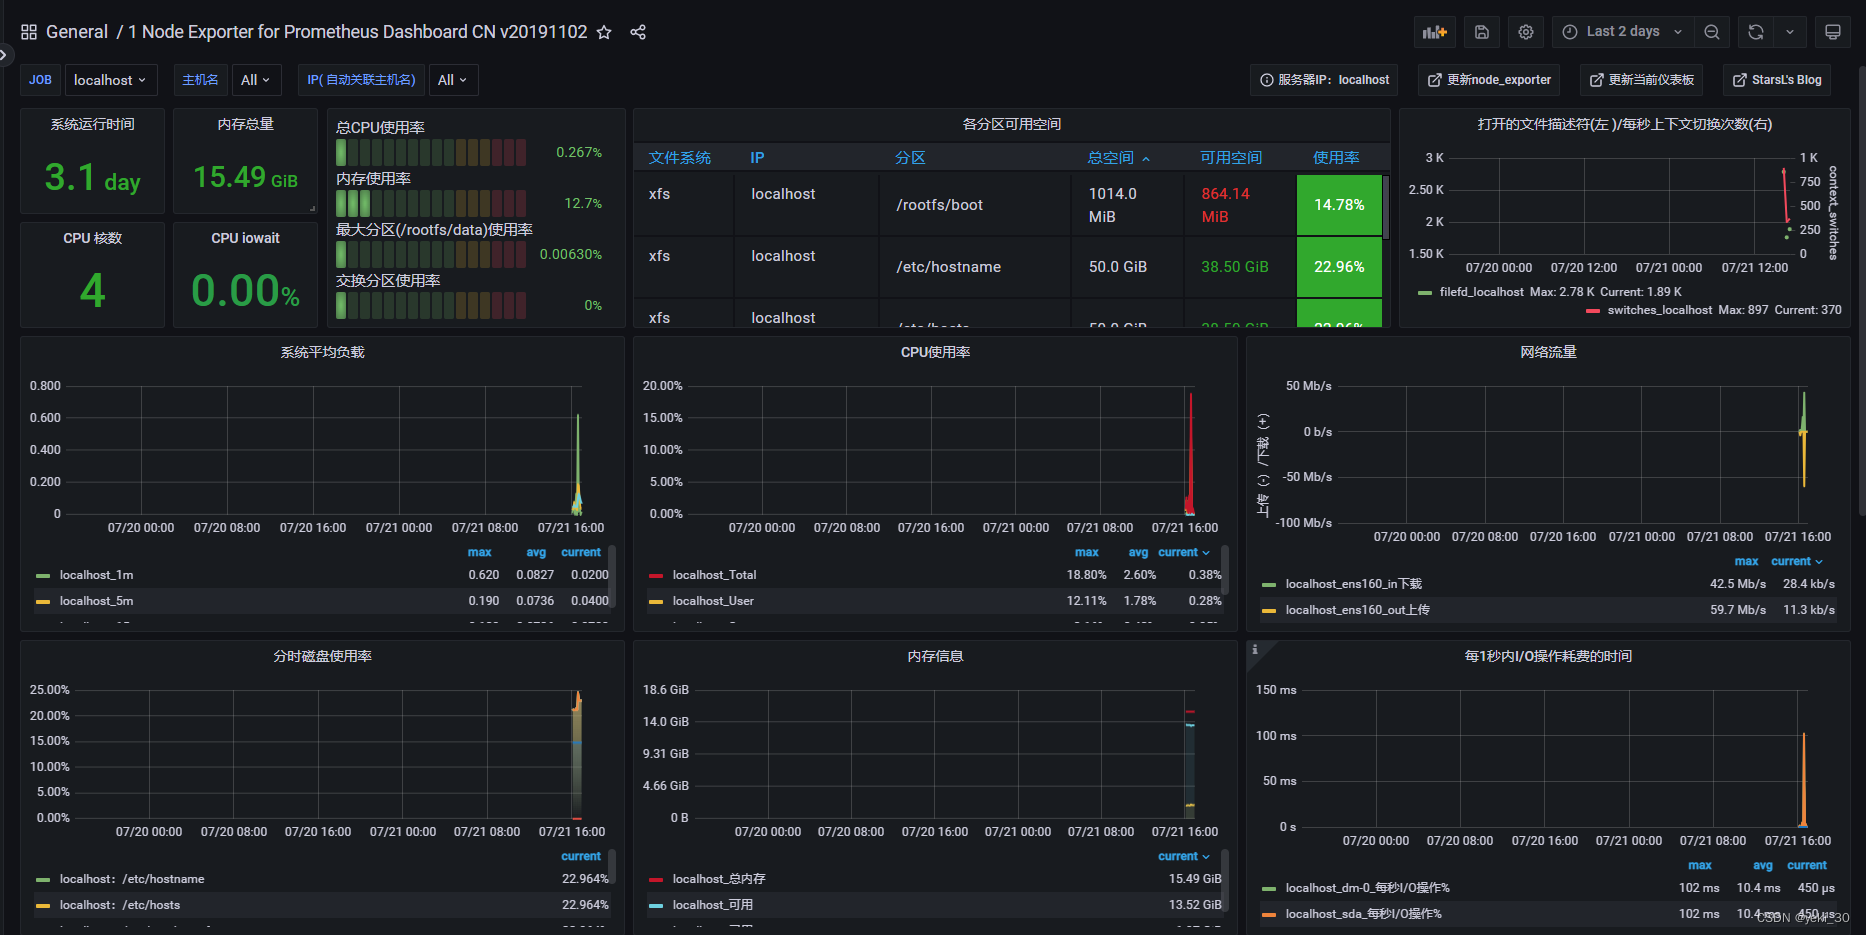The width and height of the screenshot is (1866, 935).
Task: Sort table by 文件系统 column
Action: click(679, 158)
